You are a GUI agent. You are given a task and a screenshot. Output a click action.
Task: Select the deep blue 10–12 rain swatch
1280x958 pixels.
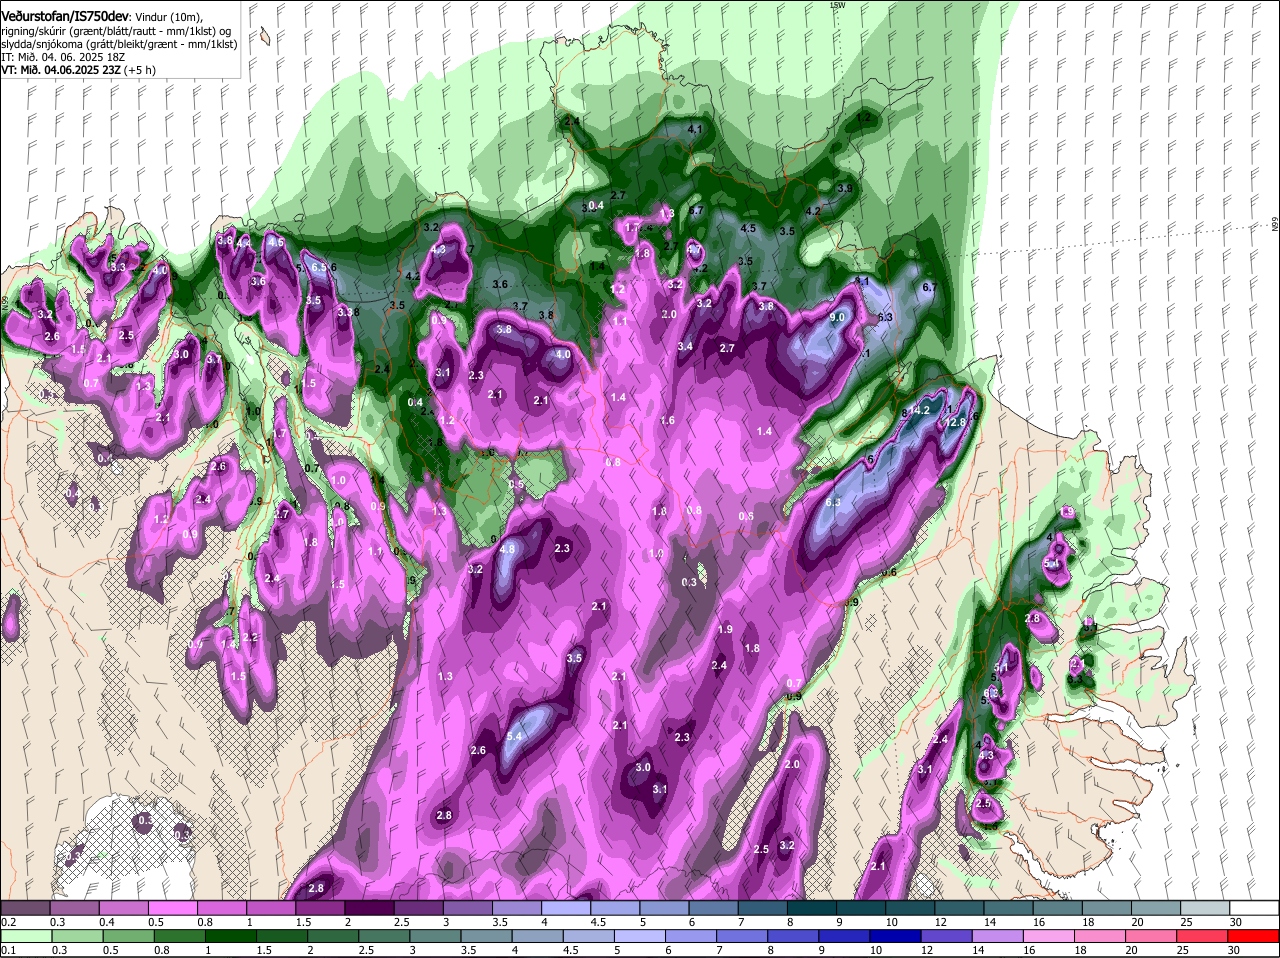click(x=895, y=936)
